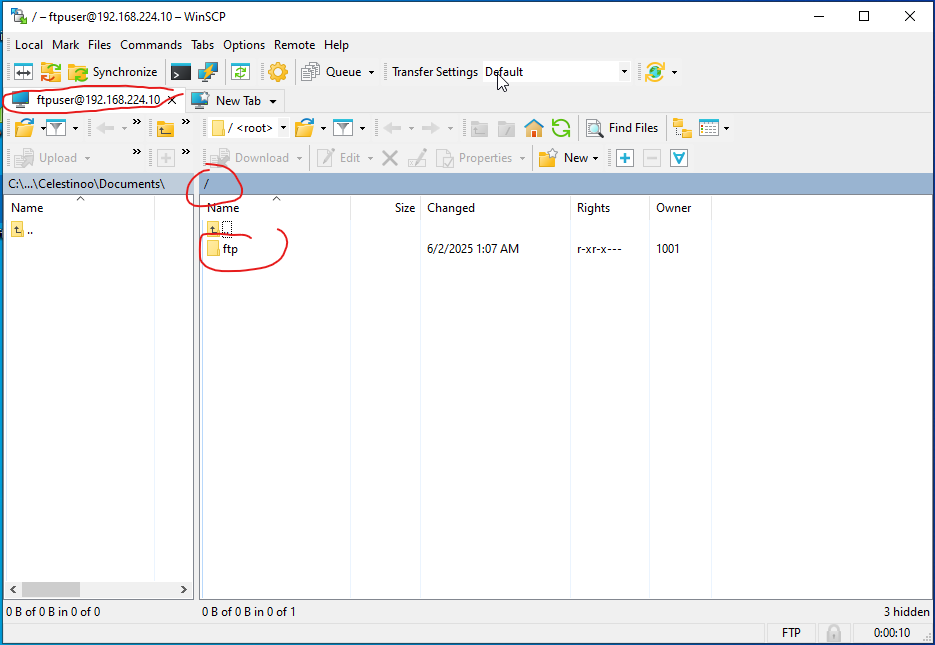Toggle the remote directory tree panel
This screenshot has width=935, height=645.
tap(682, 128)
